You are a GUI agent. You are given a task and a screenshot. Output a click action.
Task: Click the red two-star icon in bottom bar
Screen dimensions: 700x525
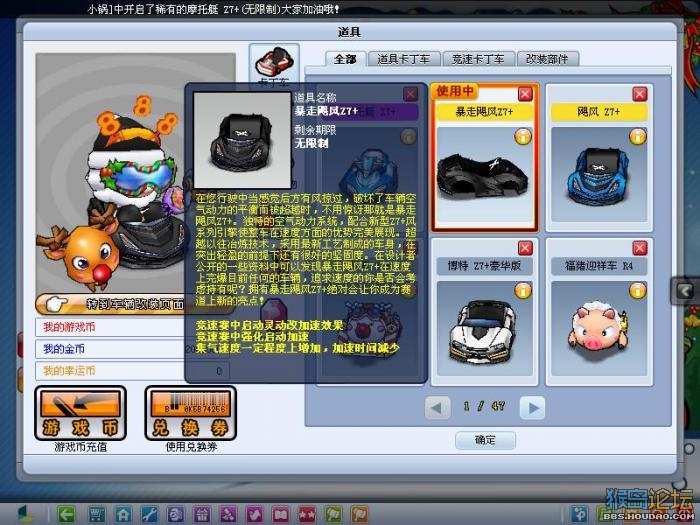307,514
